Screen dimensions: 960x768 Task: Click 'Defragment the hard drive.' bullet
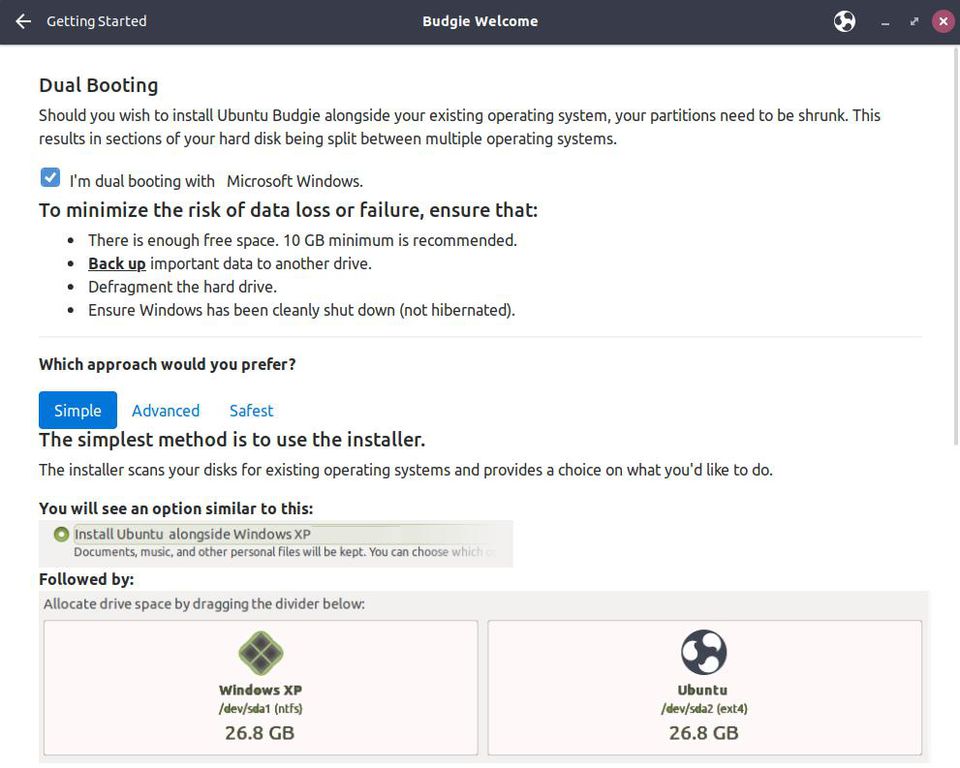pyautogui.click(x=182, y=287)
